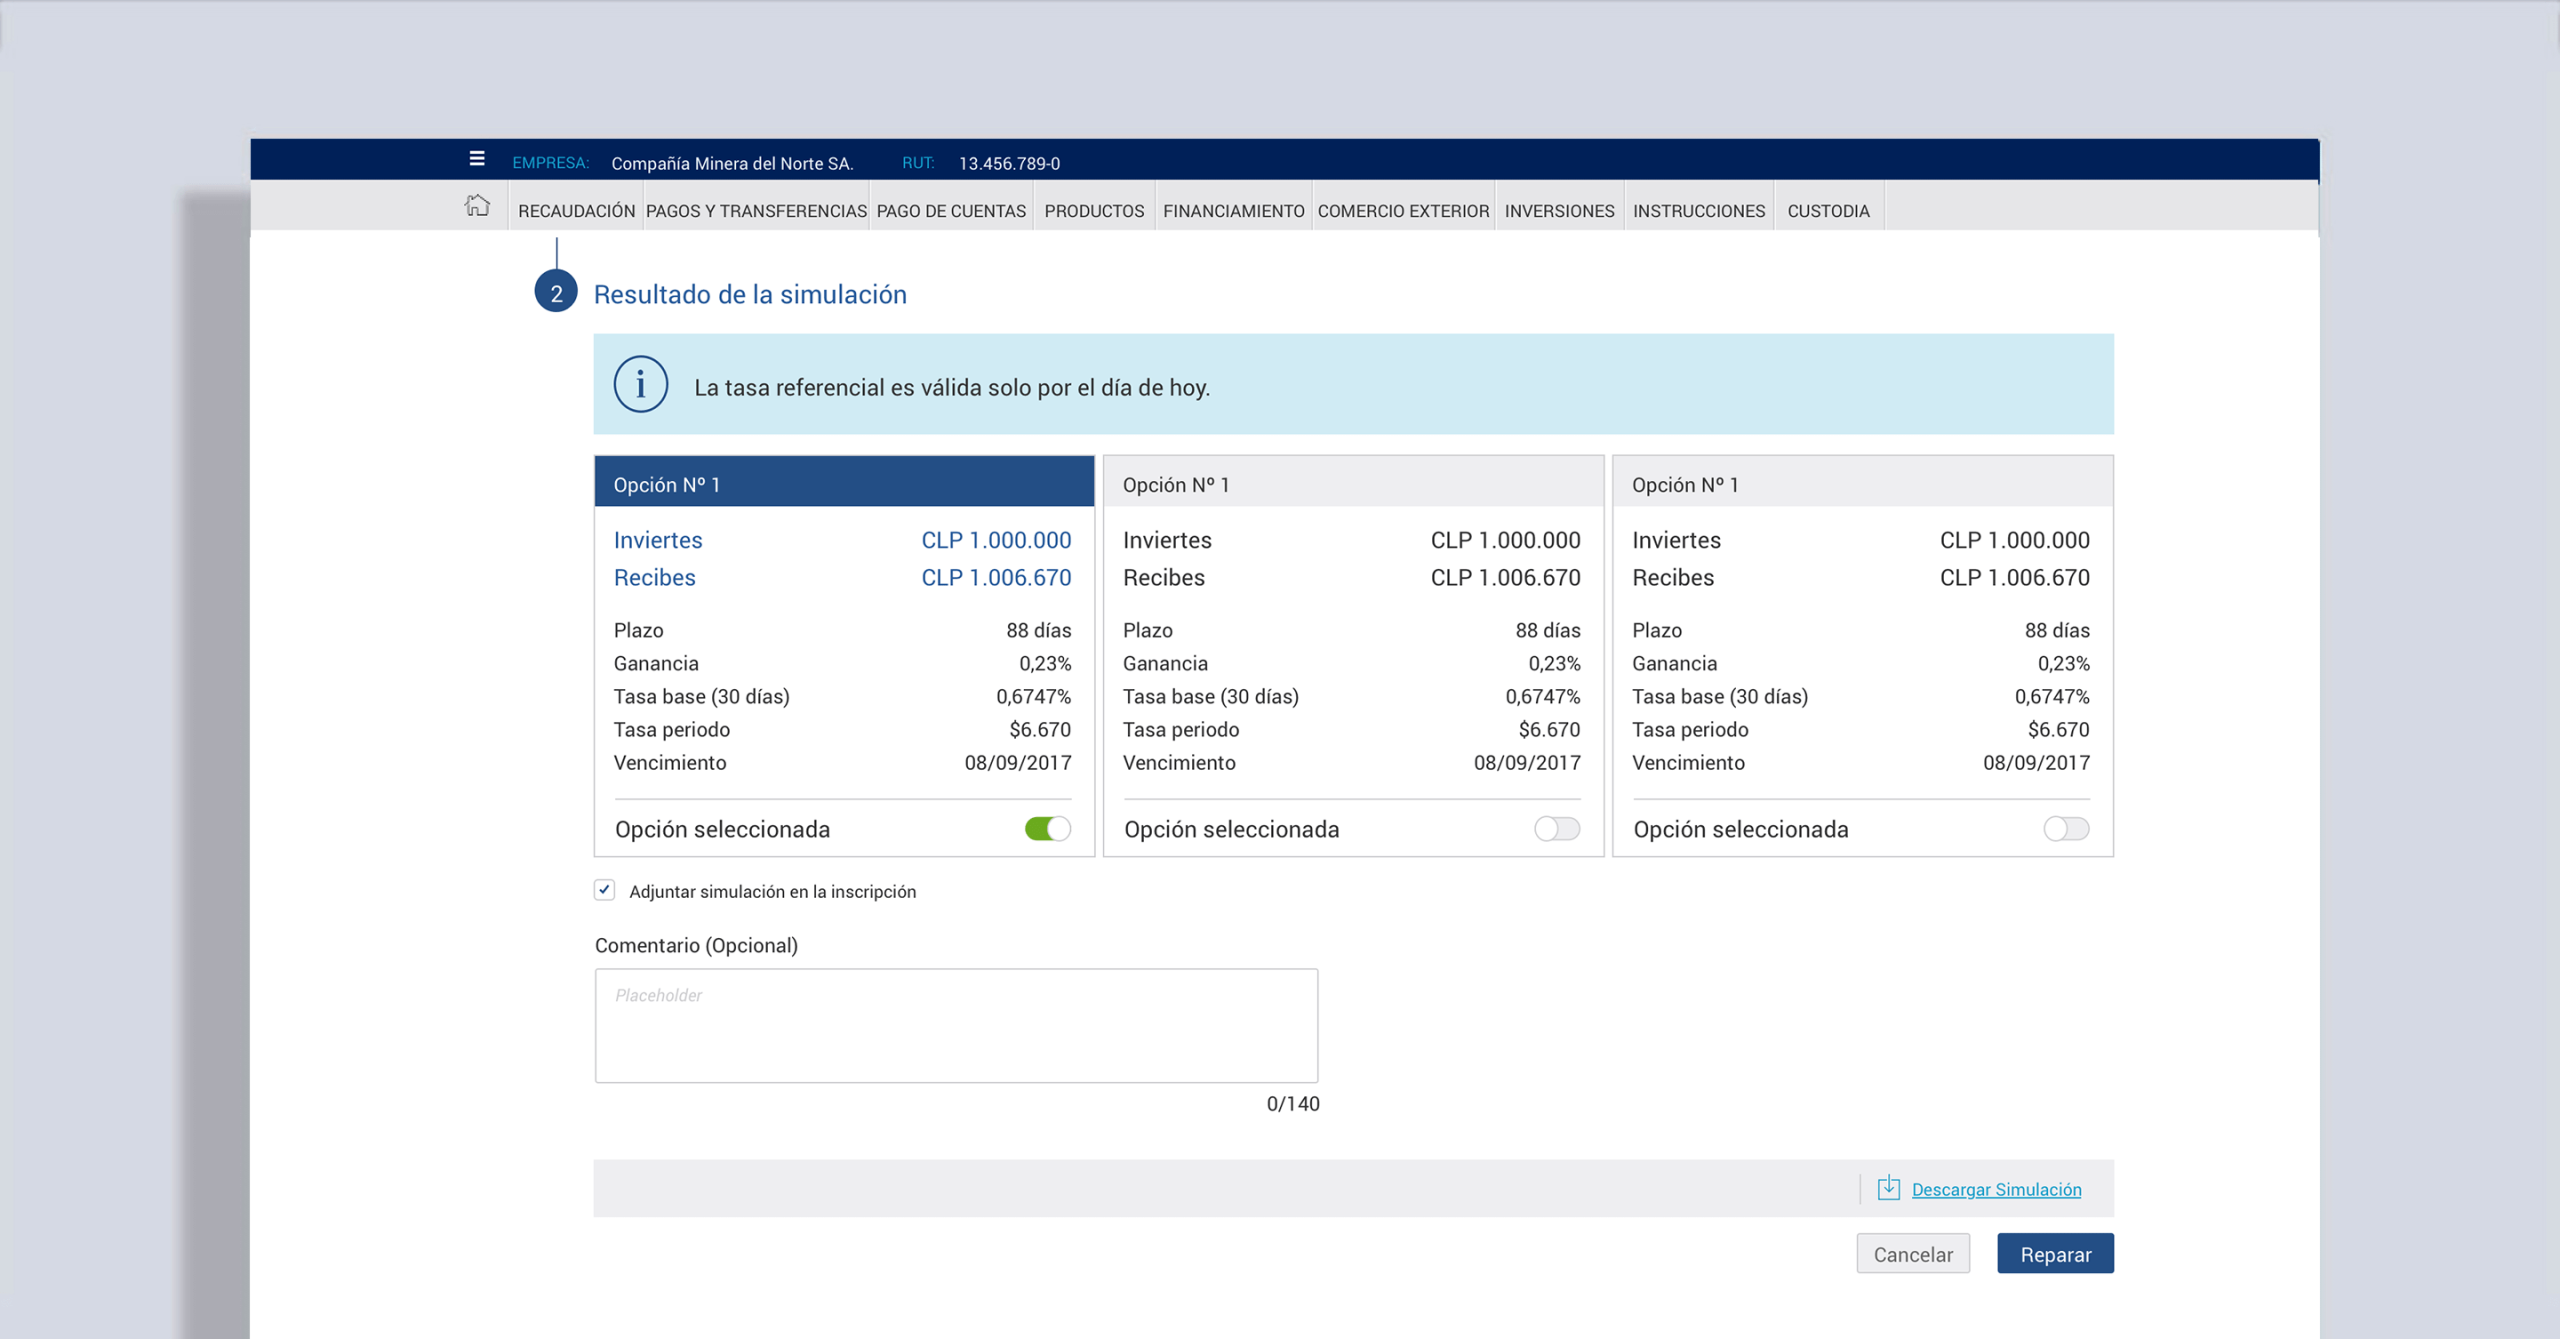Click the Cancelar button
This screenshot has width=2560, height=1339.
[1913, 1254]
